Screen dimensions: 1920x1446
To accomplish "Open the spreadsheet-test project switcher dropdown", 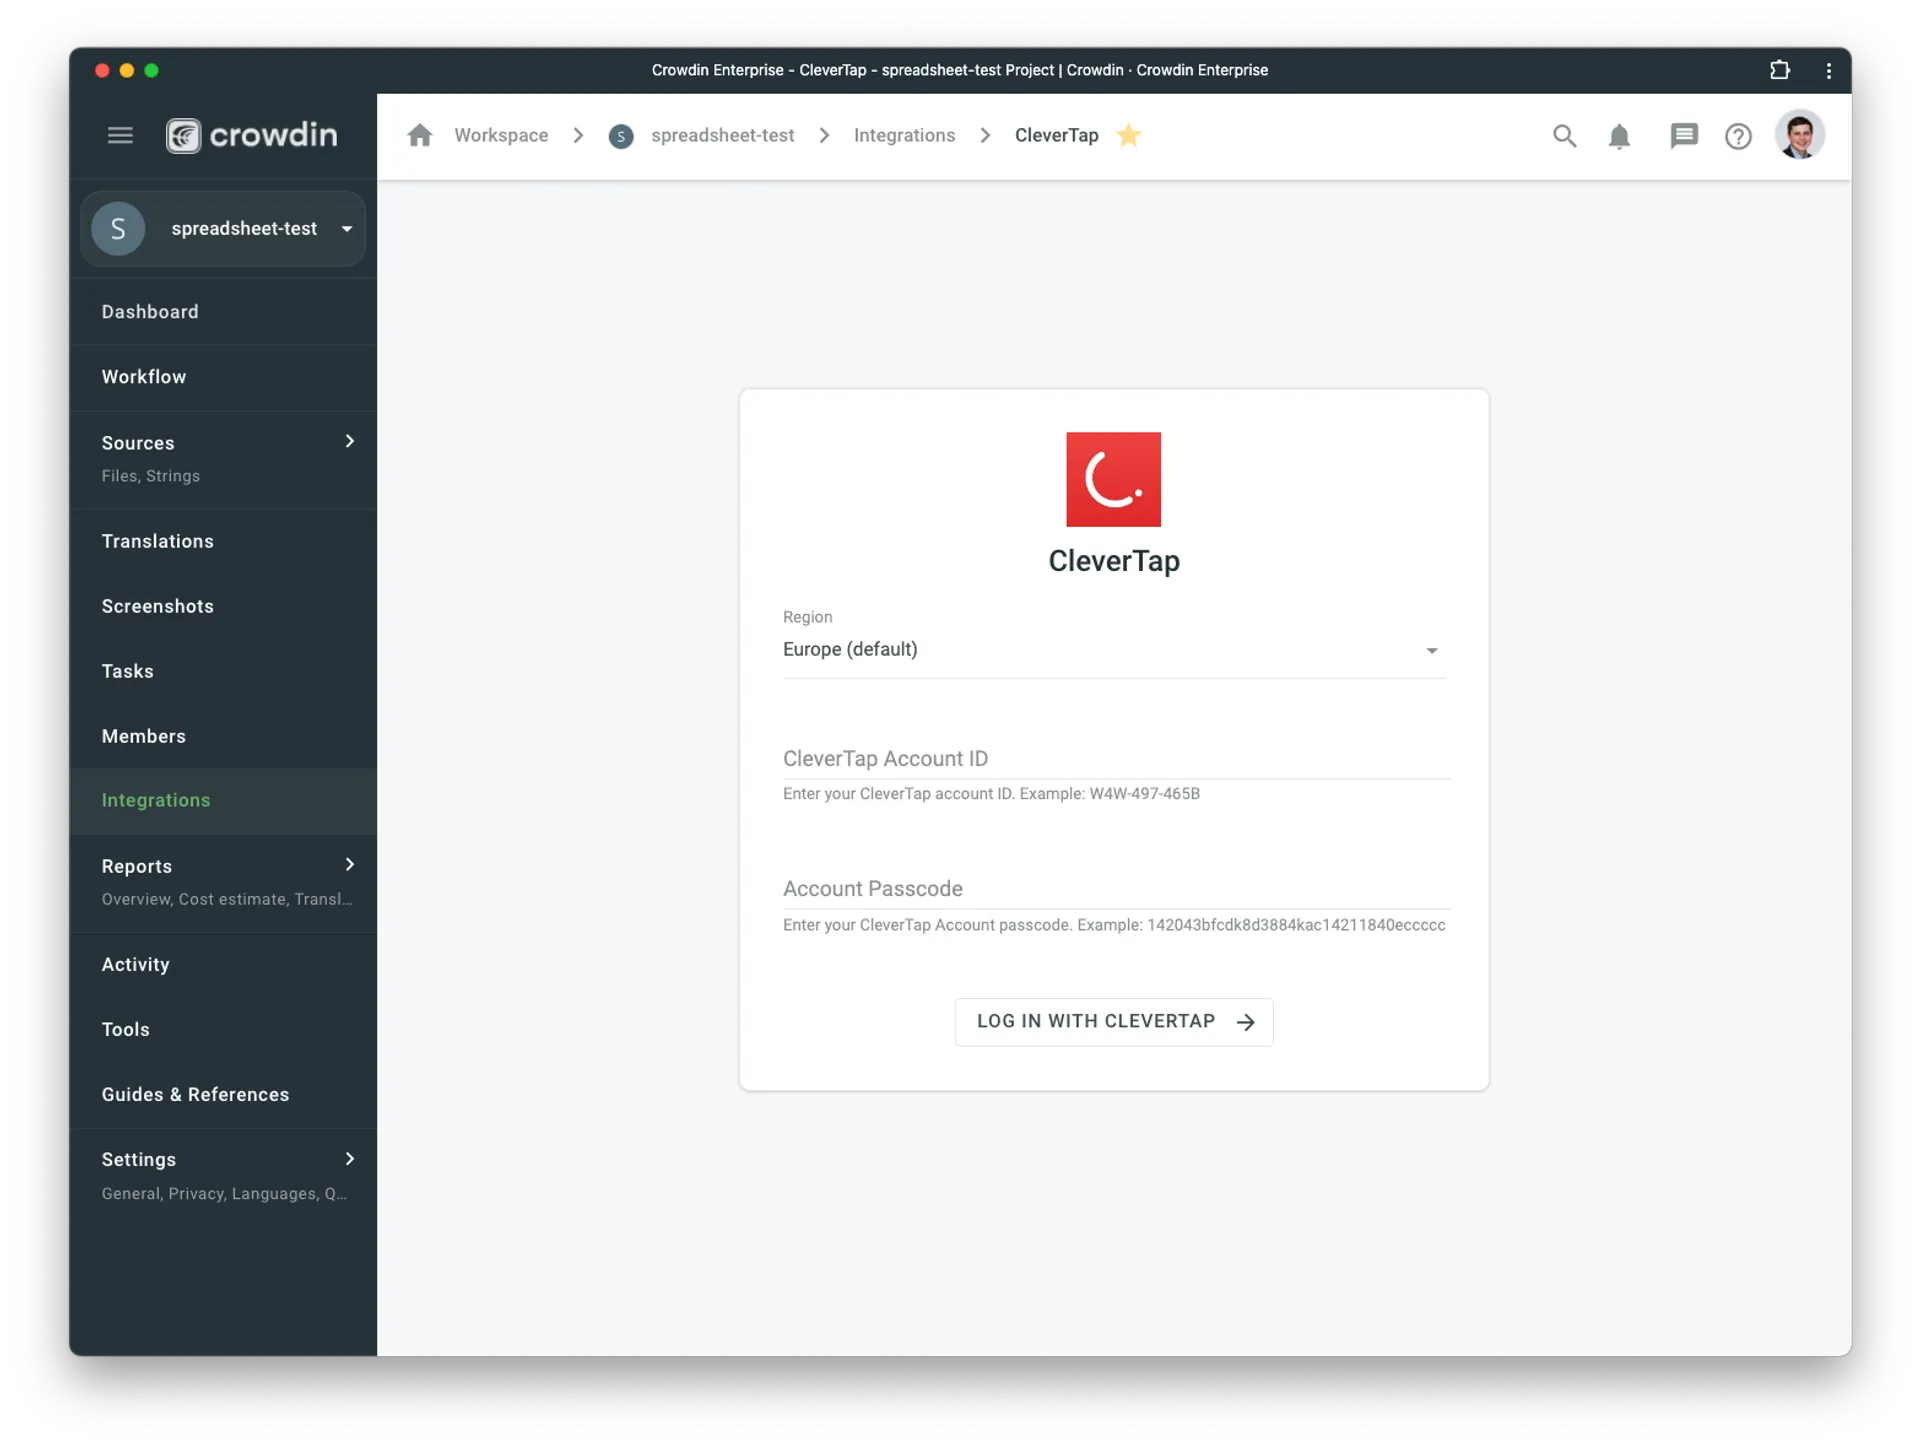I will click(x=223, y=229).
